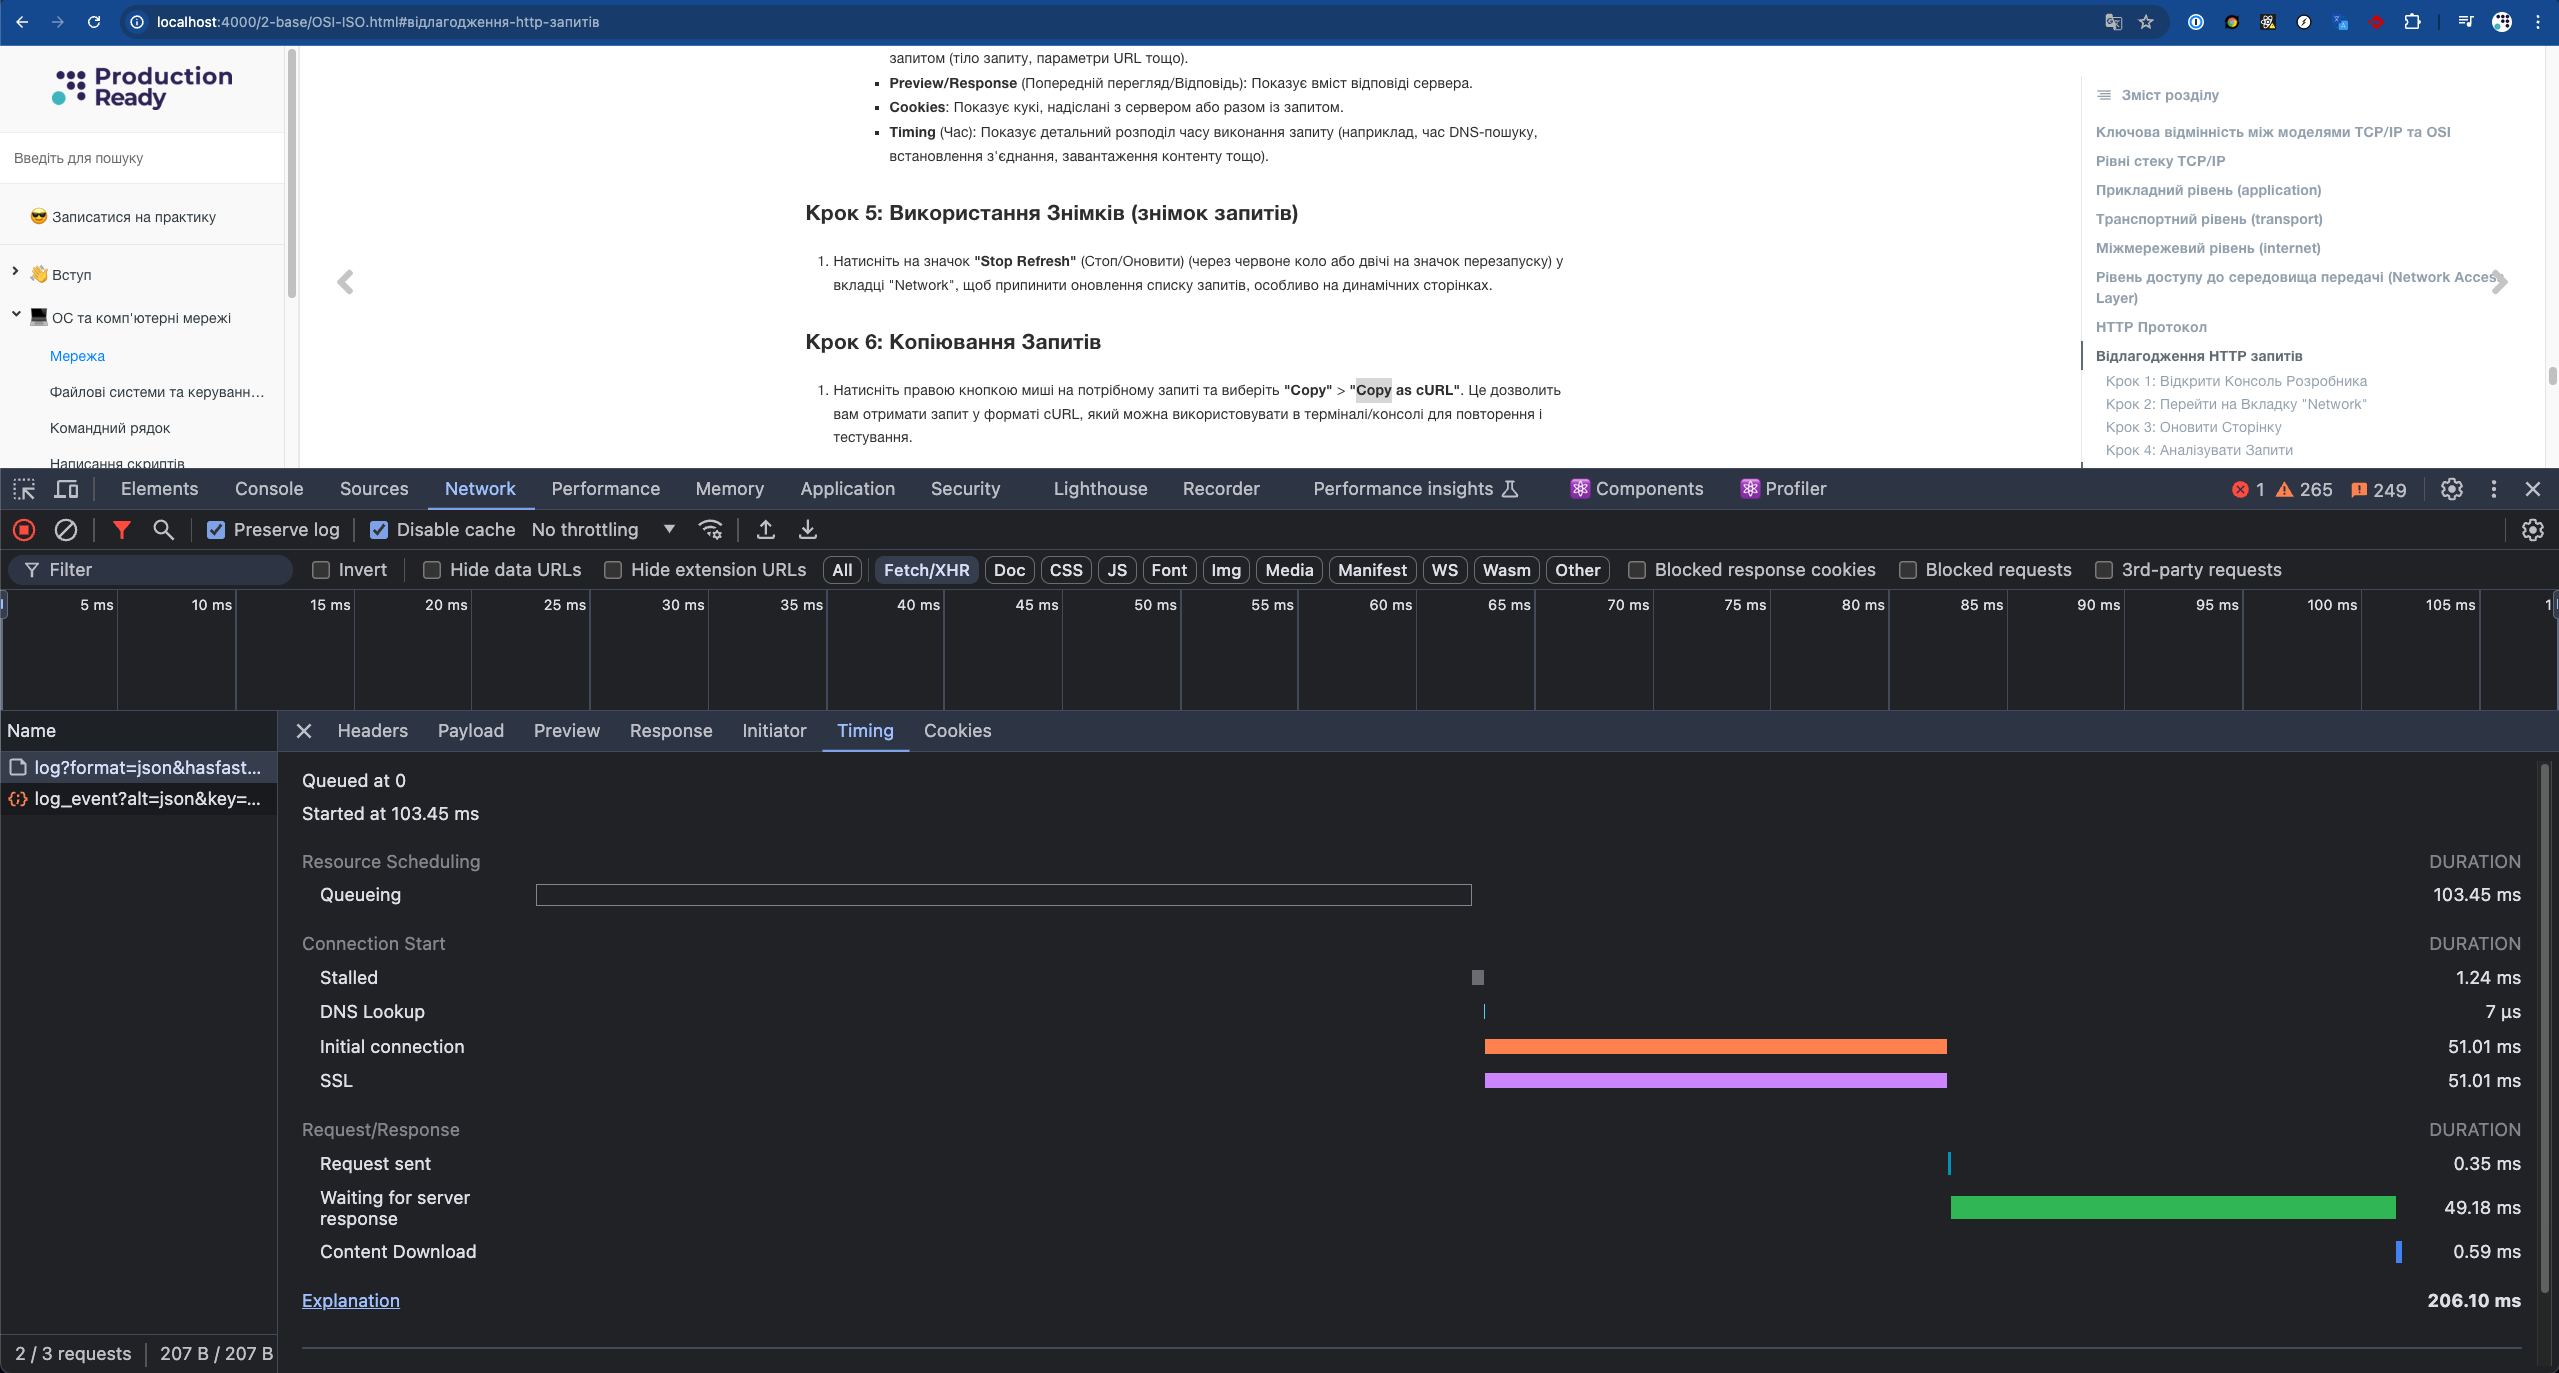This screenshot has width=2559, height=1373.
Task: Enable Hide data URLs checkbox
Action: (432, 570)
